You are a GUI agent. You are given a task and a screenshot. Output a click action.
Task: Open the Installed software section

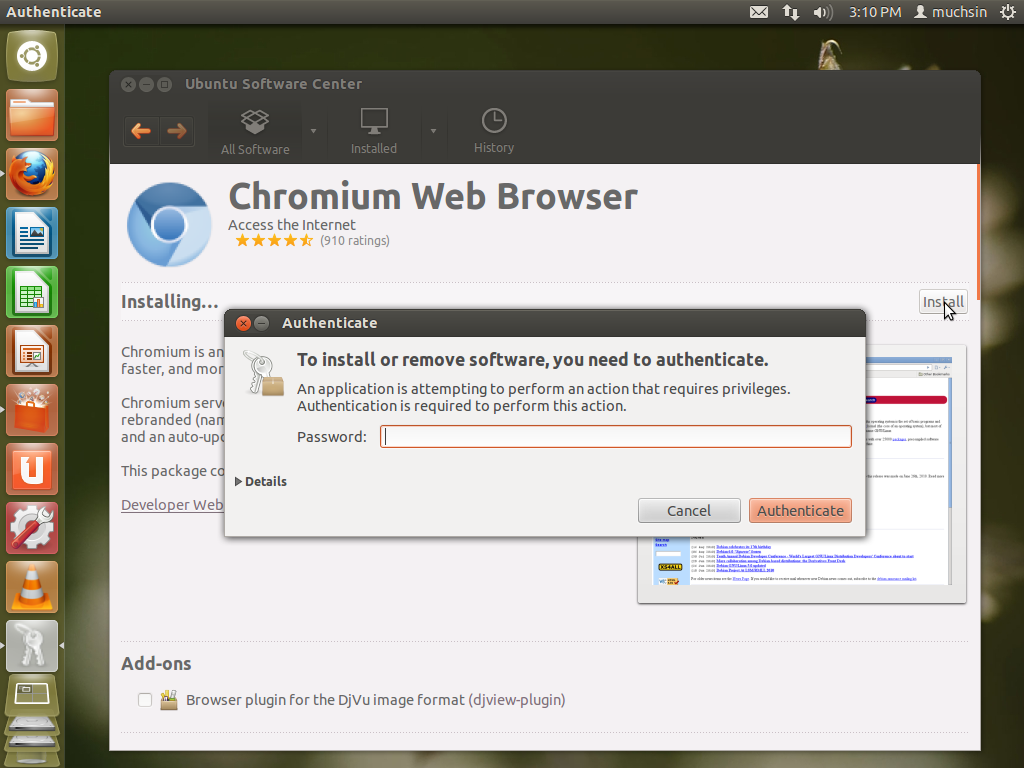pos(374,133)
